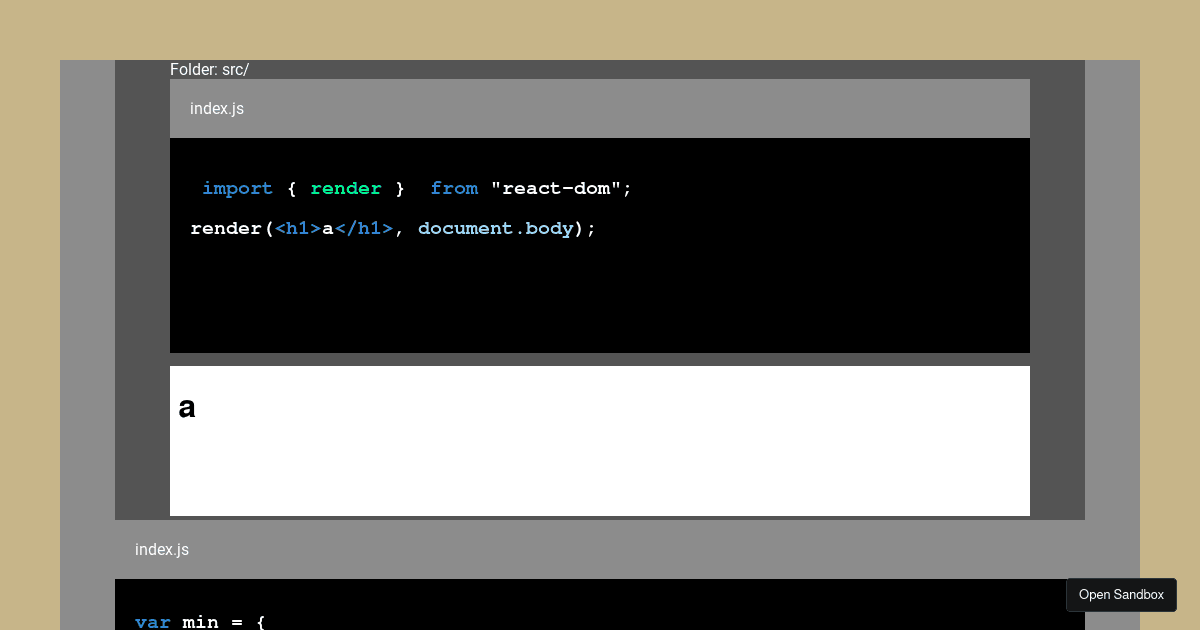Click the Open Sandbox button
The height and width of the screenshot is (630, 1200).
point(1121,595)
